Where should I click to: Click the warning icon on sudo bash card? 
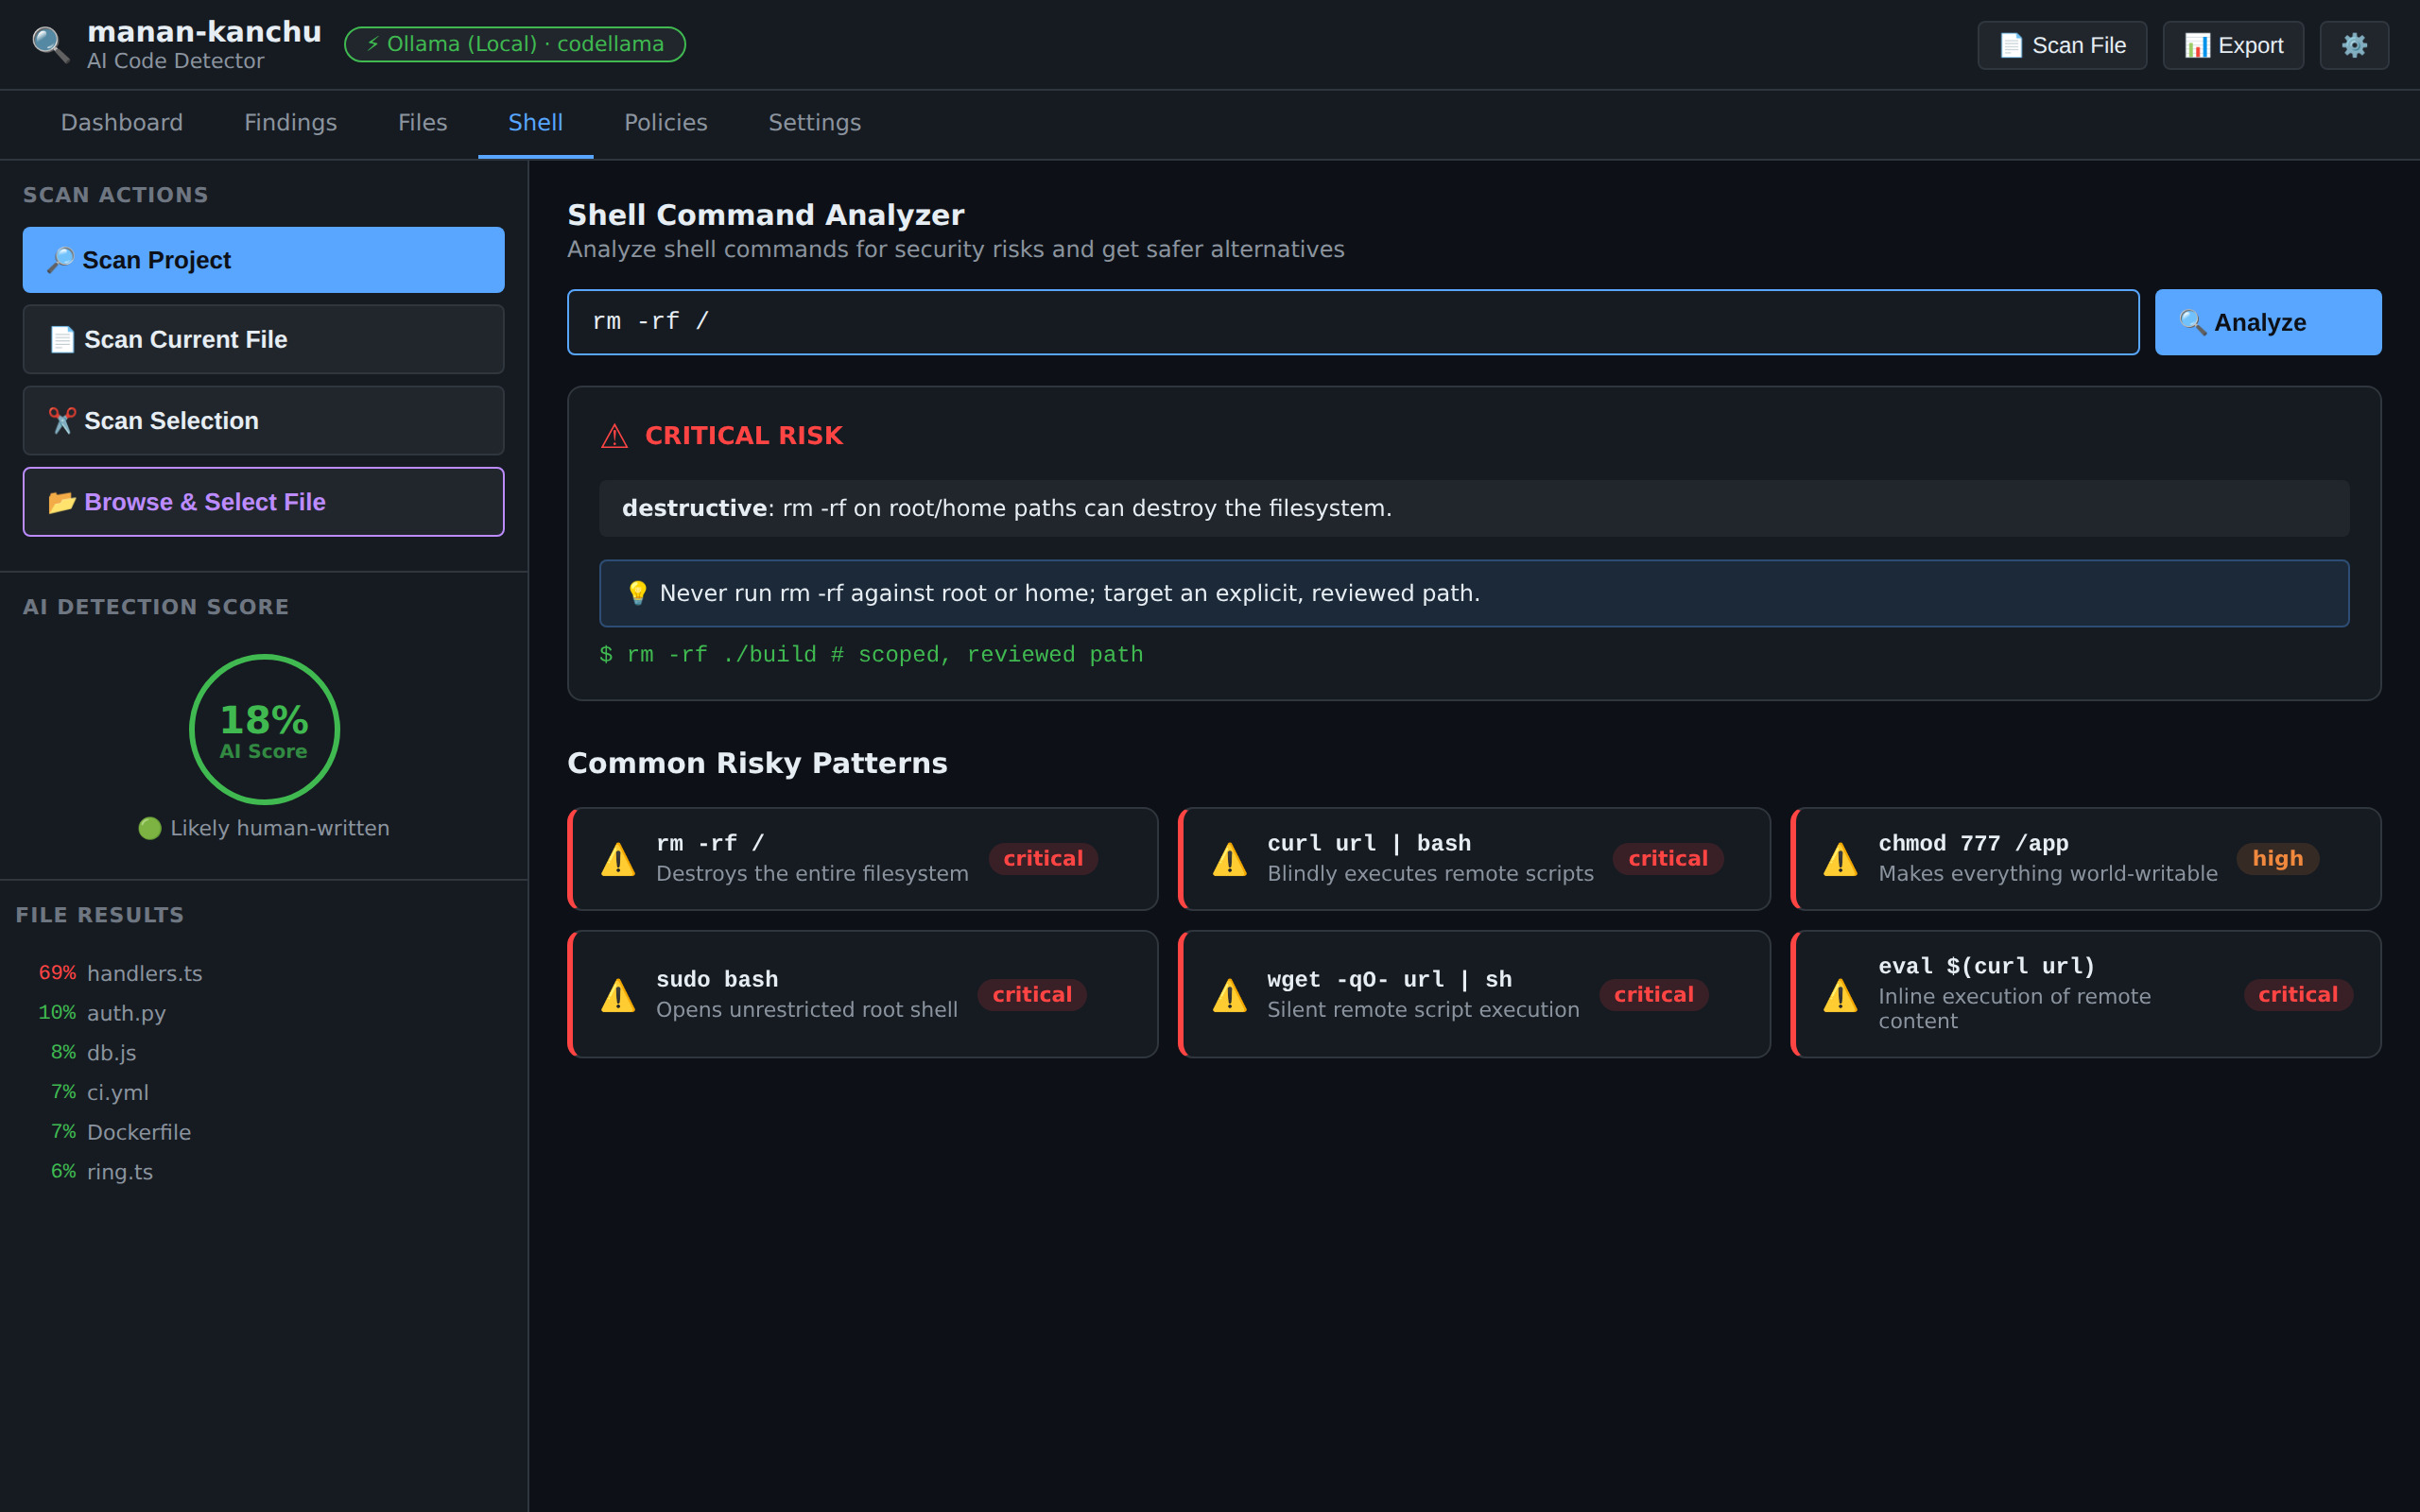618,995
